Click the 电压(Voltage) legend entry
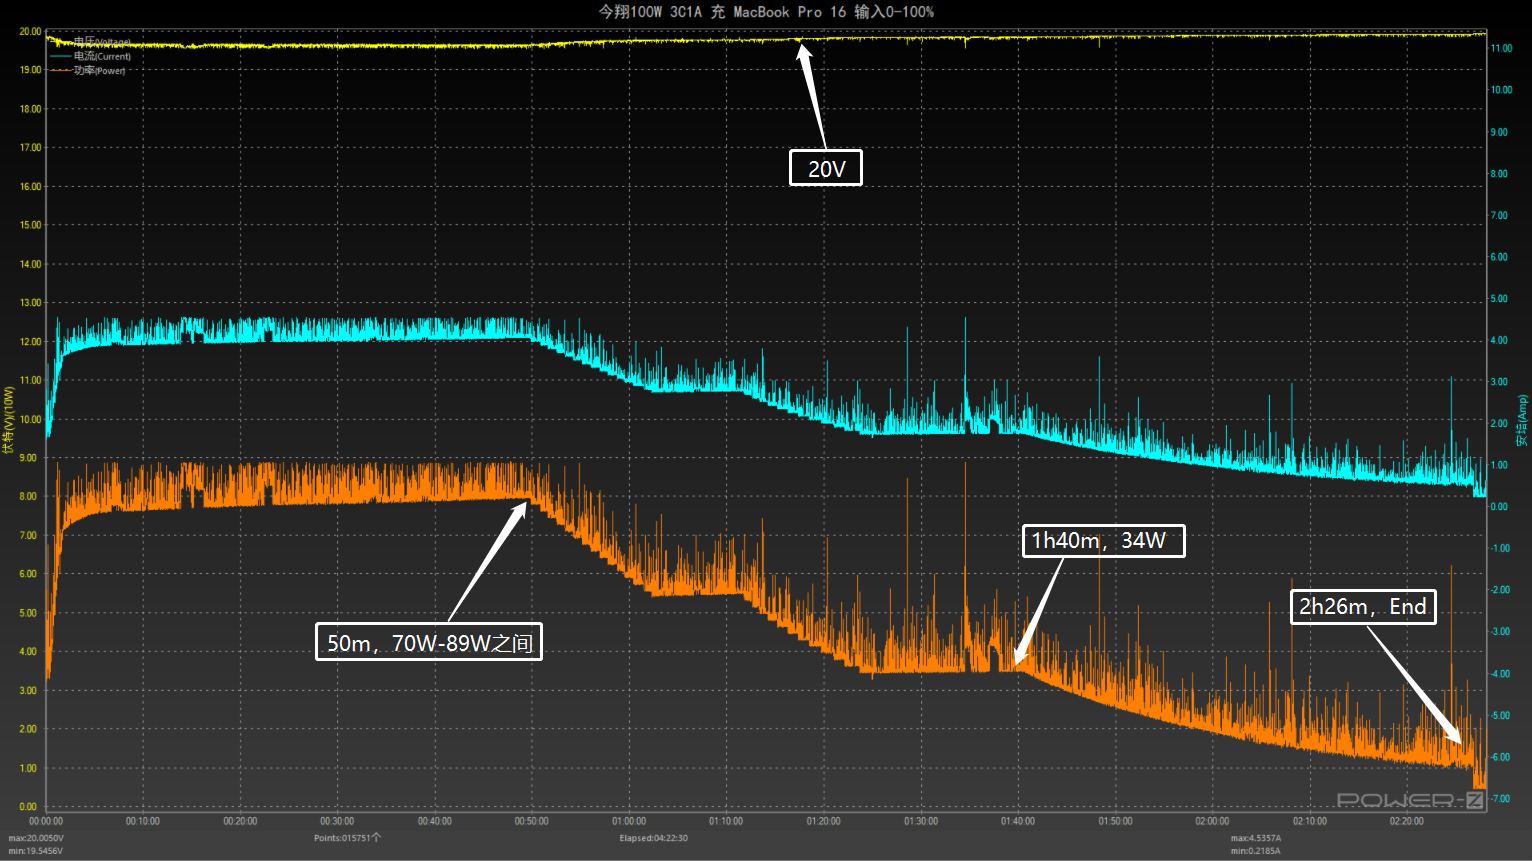This screenshot has height=861, width=1532. [91, 42]
